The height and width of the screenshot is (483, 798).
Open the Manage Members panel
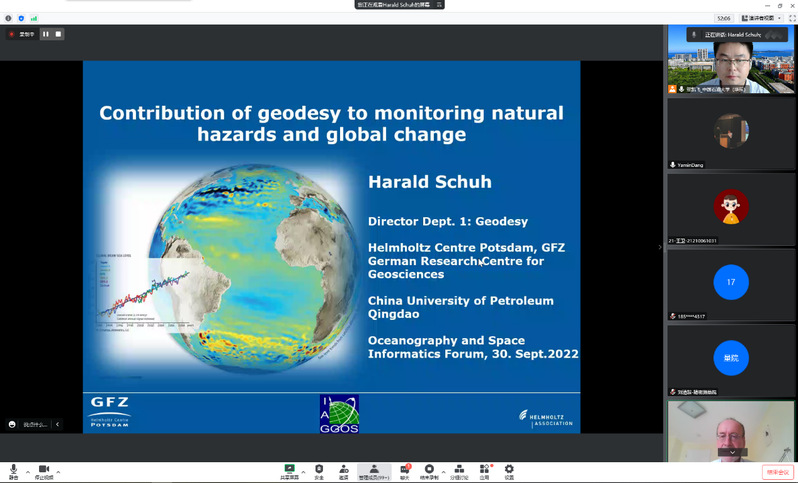[374, 470]
